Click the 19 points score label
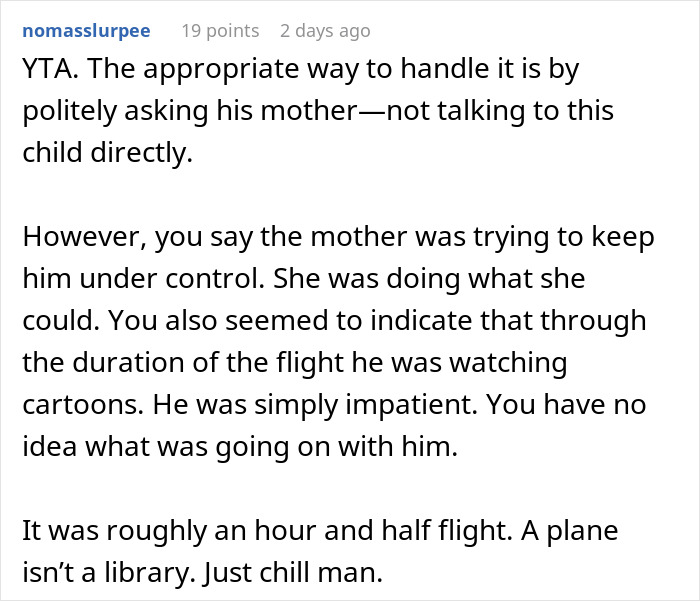The height and width of the screenshot is (601, 700). 221,30
